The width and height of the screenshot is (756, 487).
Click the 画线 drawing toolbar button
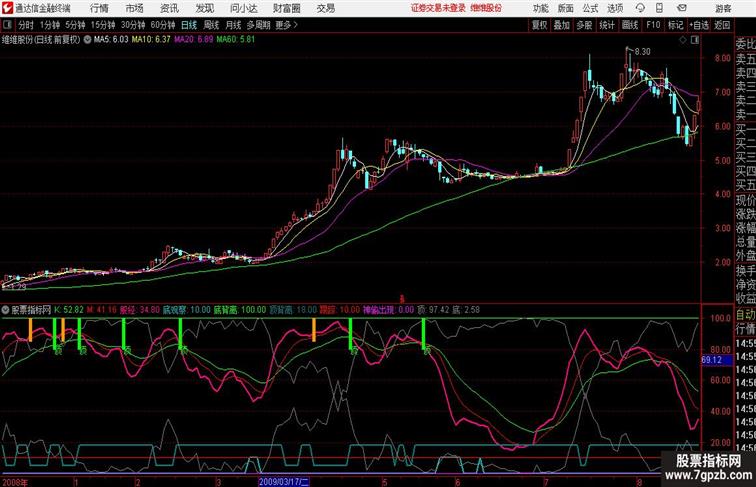click(x=630, y=25)
